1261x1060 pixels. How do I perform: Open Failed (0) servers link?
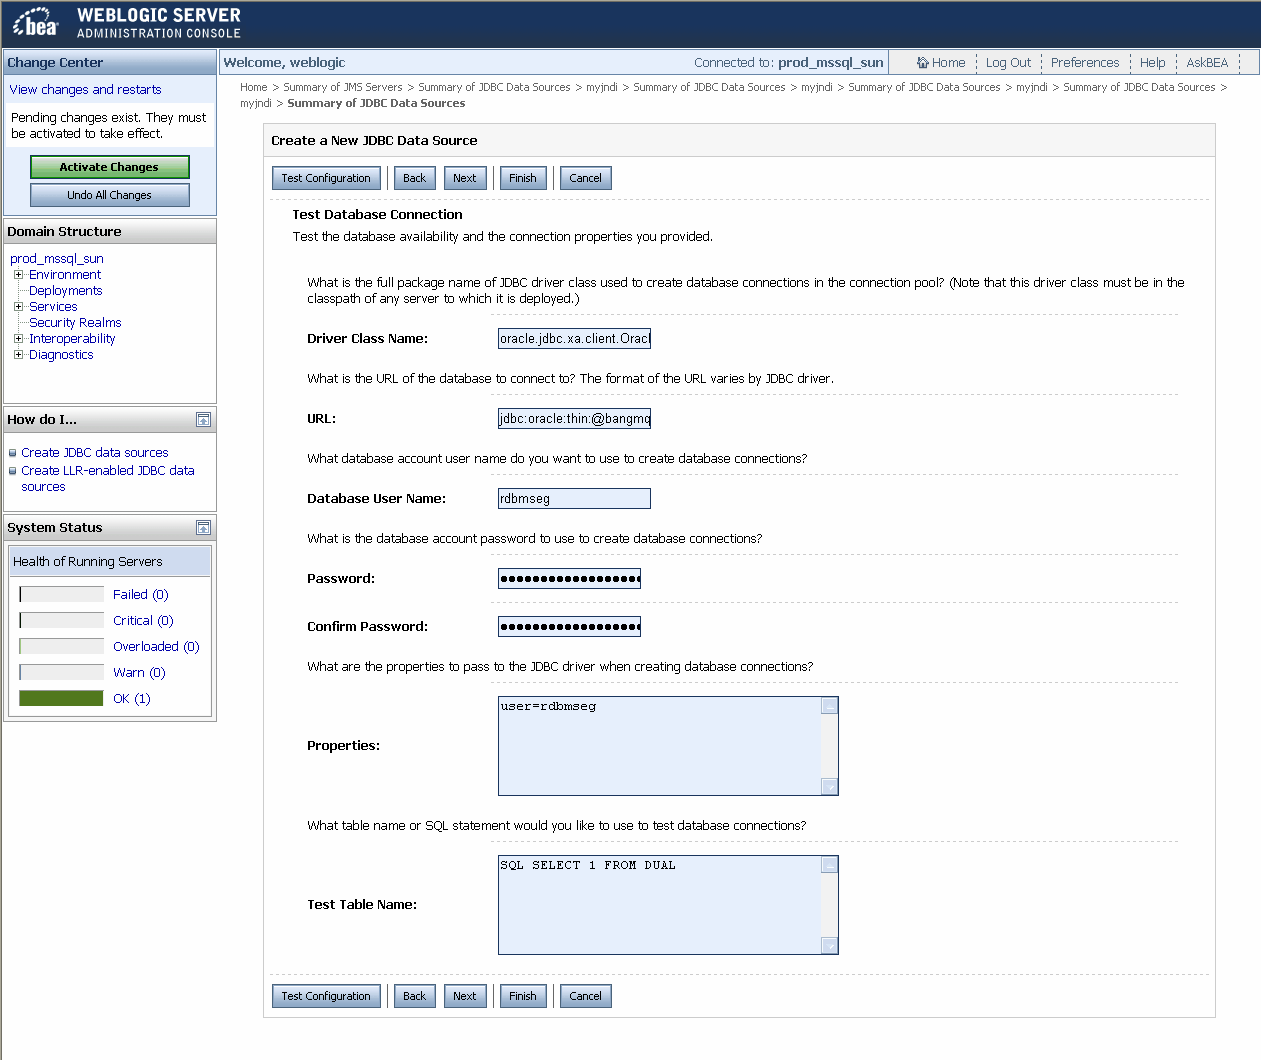tap(140, 595)
